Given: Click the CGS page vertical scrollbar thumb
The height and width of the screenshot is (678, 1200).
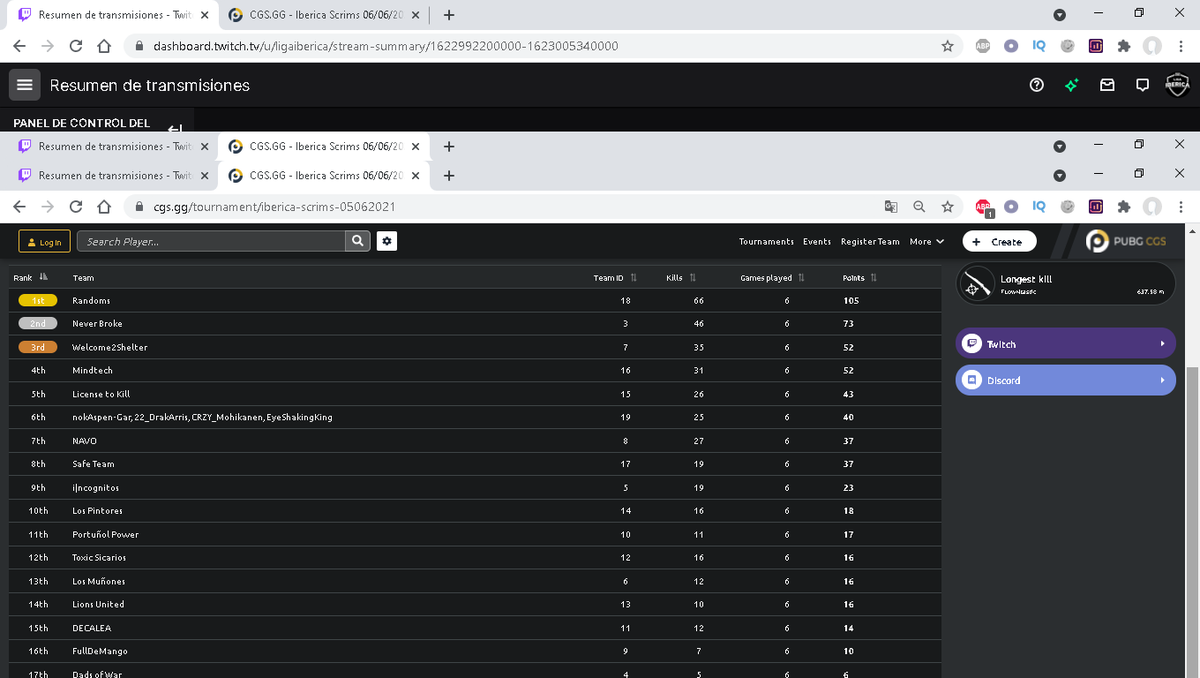Looking at the screenshot, I should (1192, 520).
